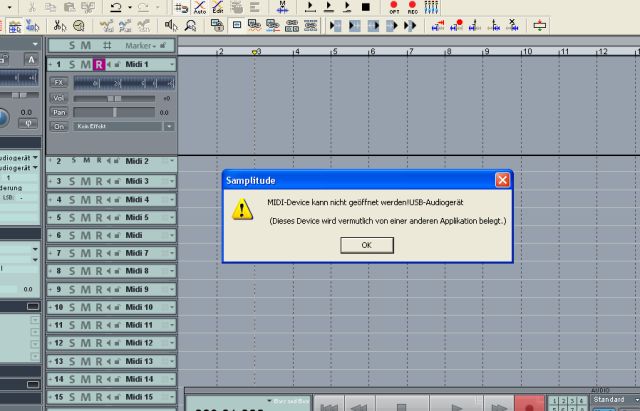
Task: Click the Vol button on Midi 1
Action: point(59,98)
